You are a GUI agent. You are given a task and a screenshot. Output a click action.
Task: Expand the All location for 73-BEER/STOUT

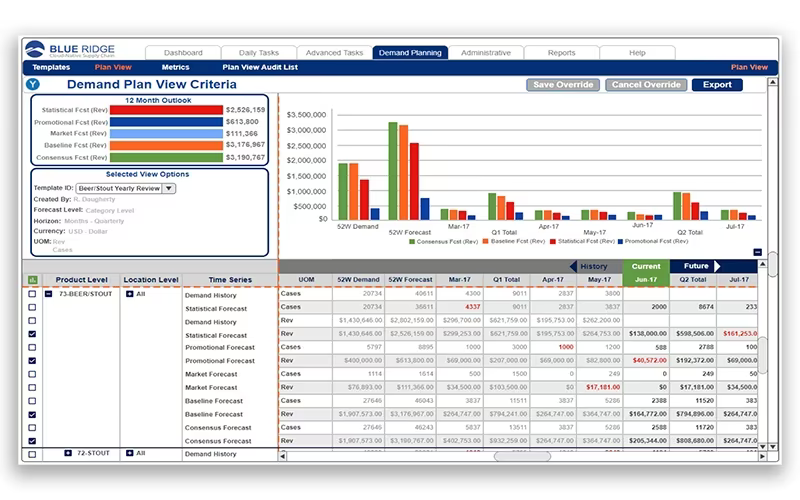(130, 294)
